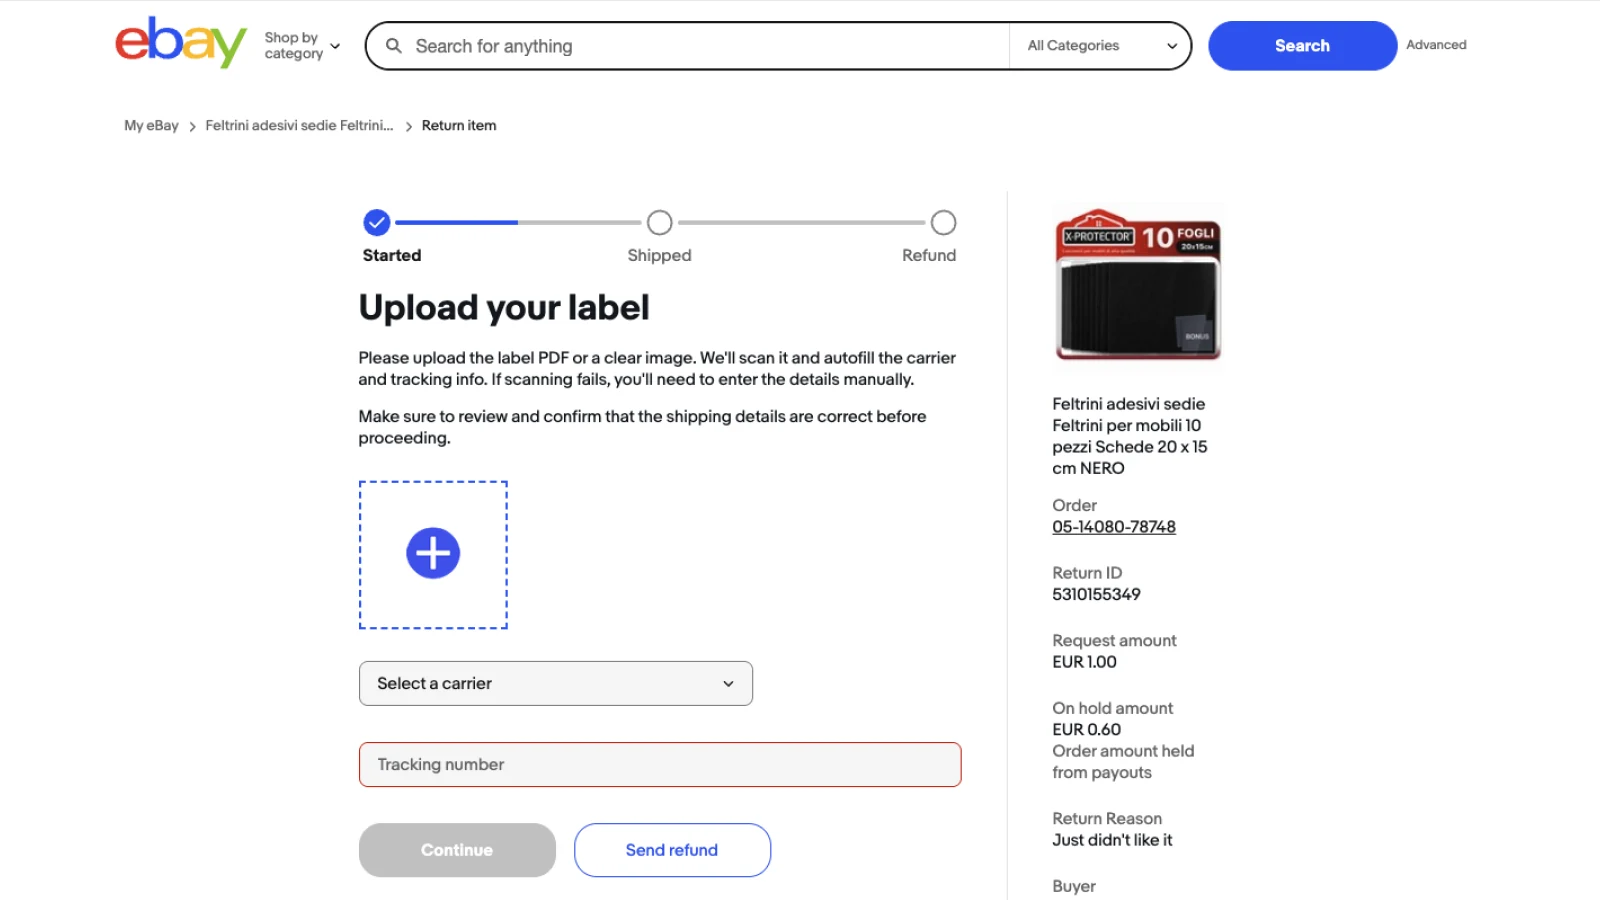
Task: Open the Feltrini adesivi sedie breadcrumb link
Action: 299,126
